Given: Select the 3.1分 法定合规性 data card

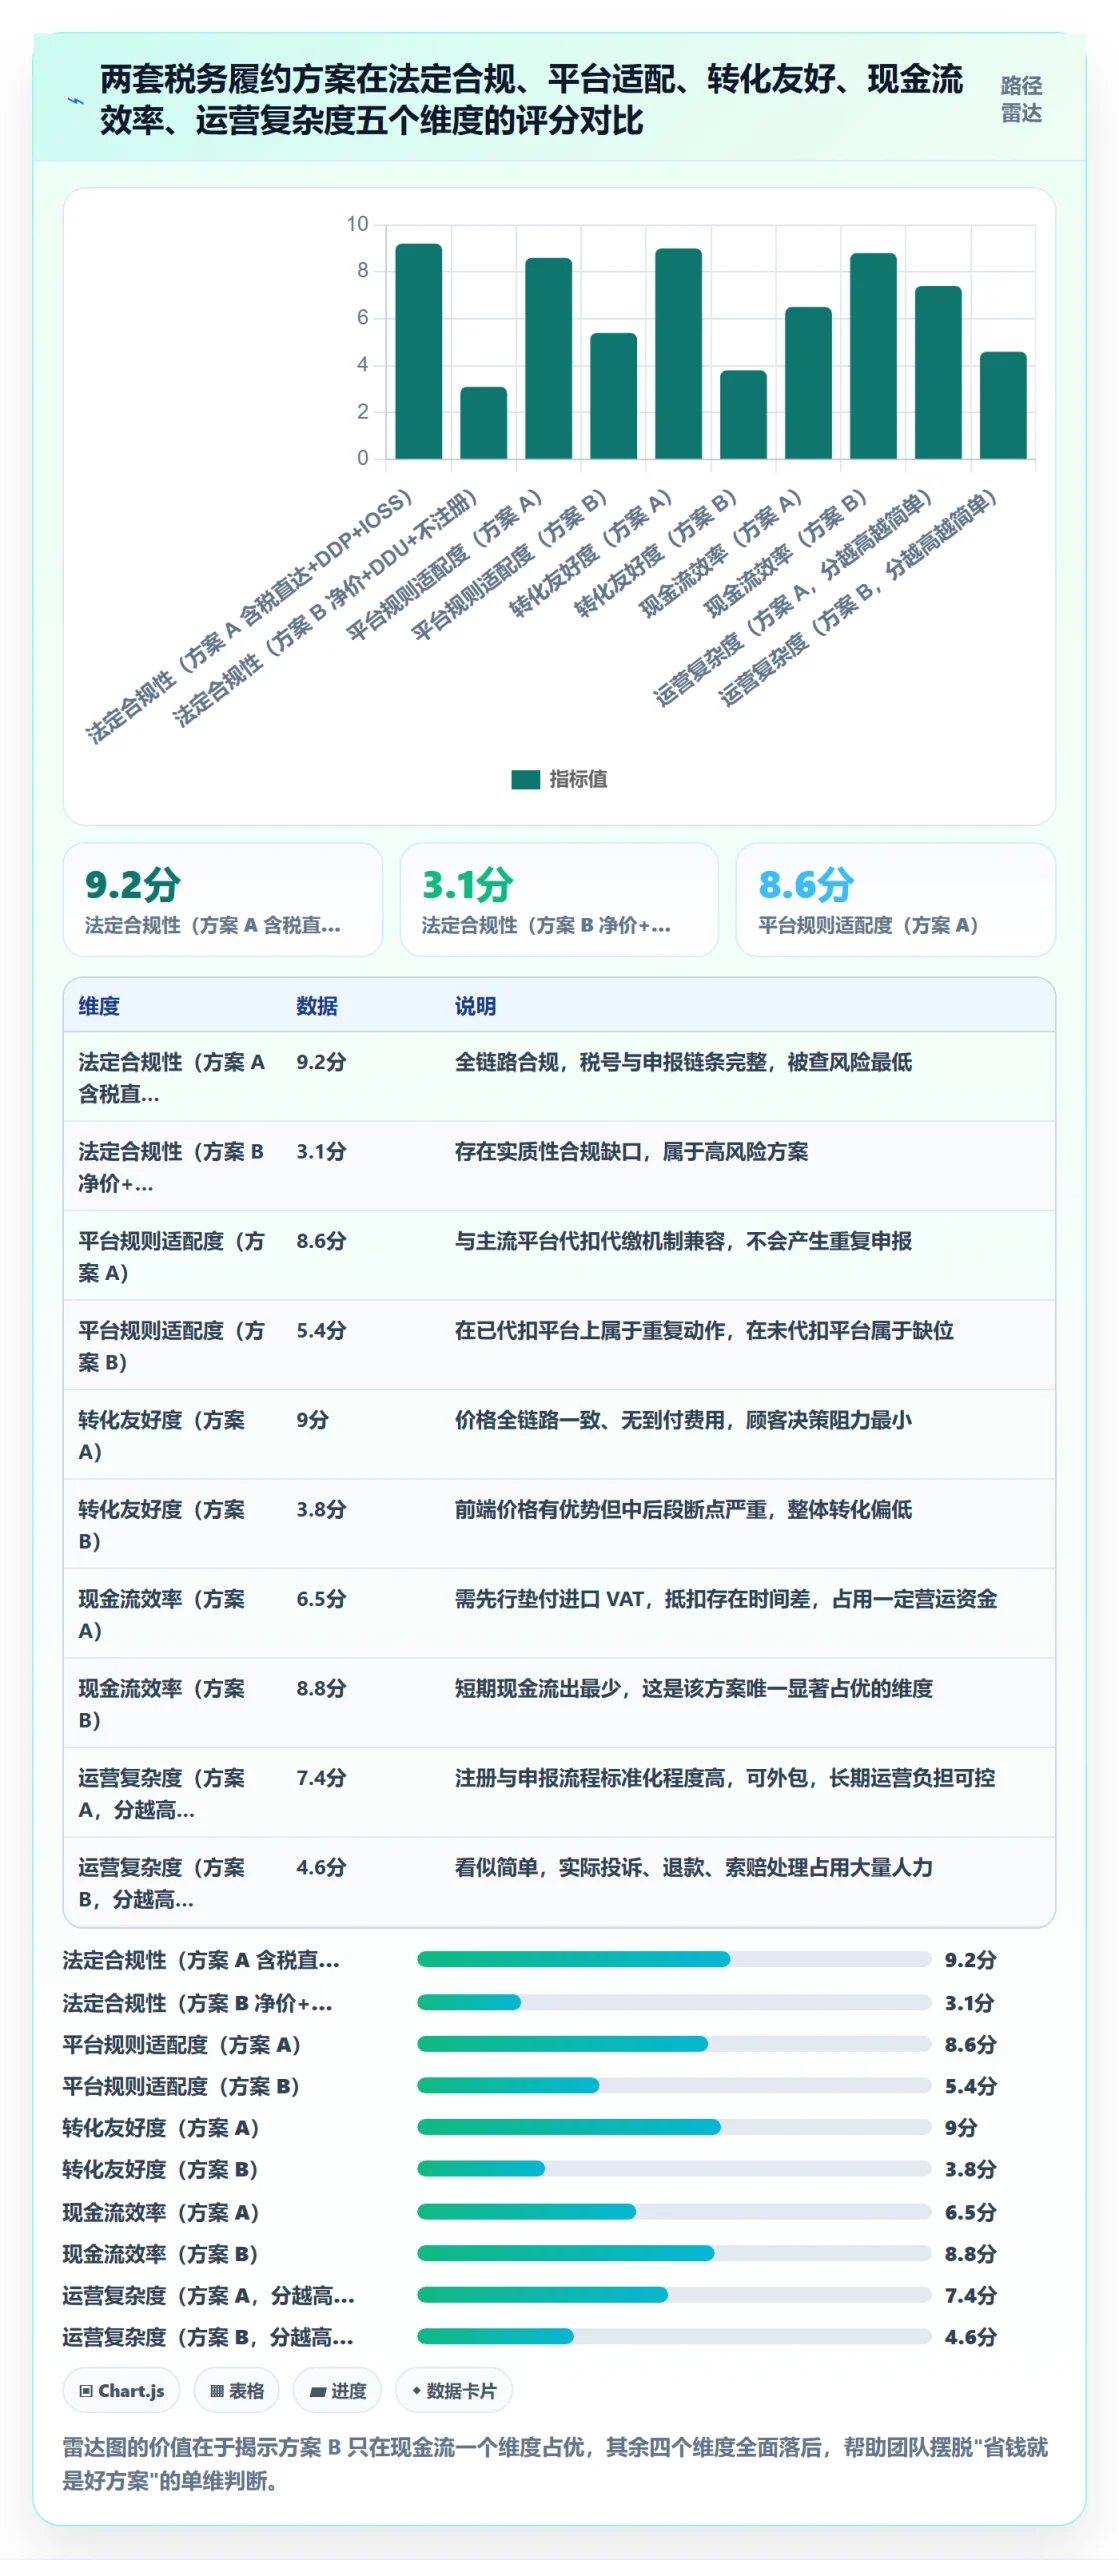Looking at the screenshot, I should click(559, 899).
